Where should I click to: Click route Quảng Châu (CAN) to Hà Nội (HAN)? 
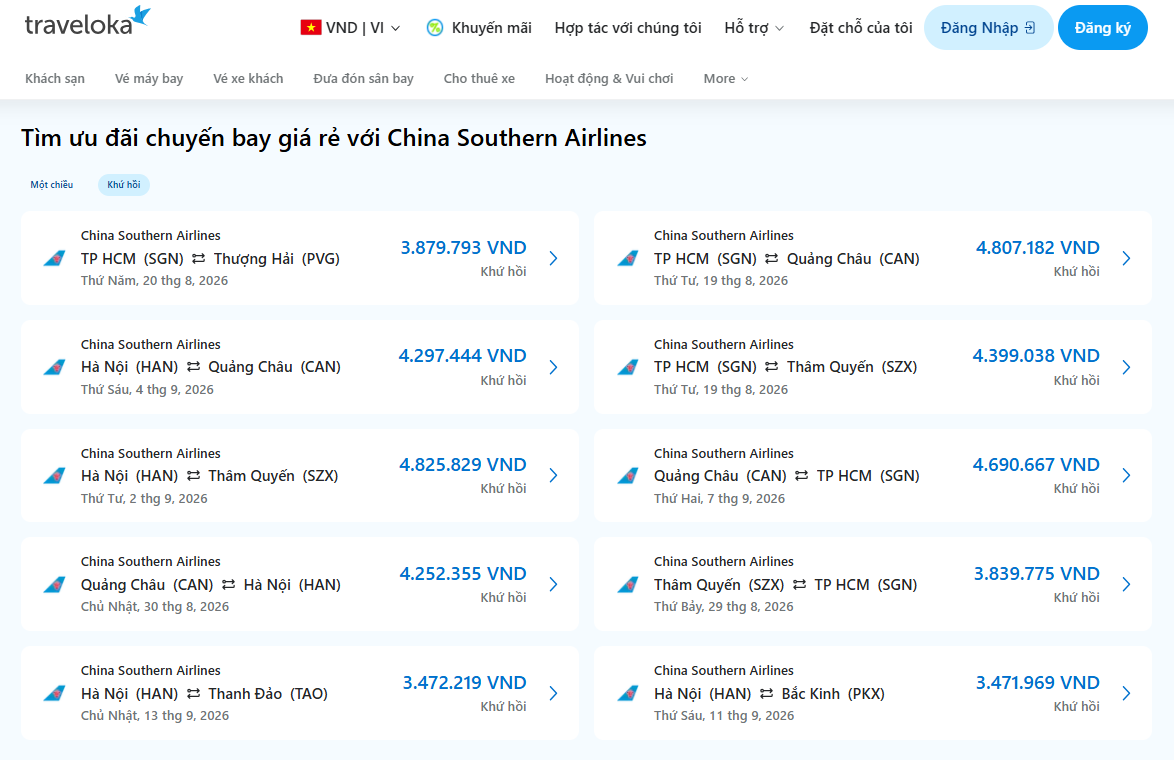tap(210, 585)
